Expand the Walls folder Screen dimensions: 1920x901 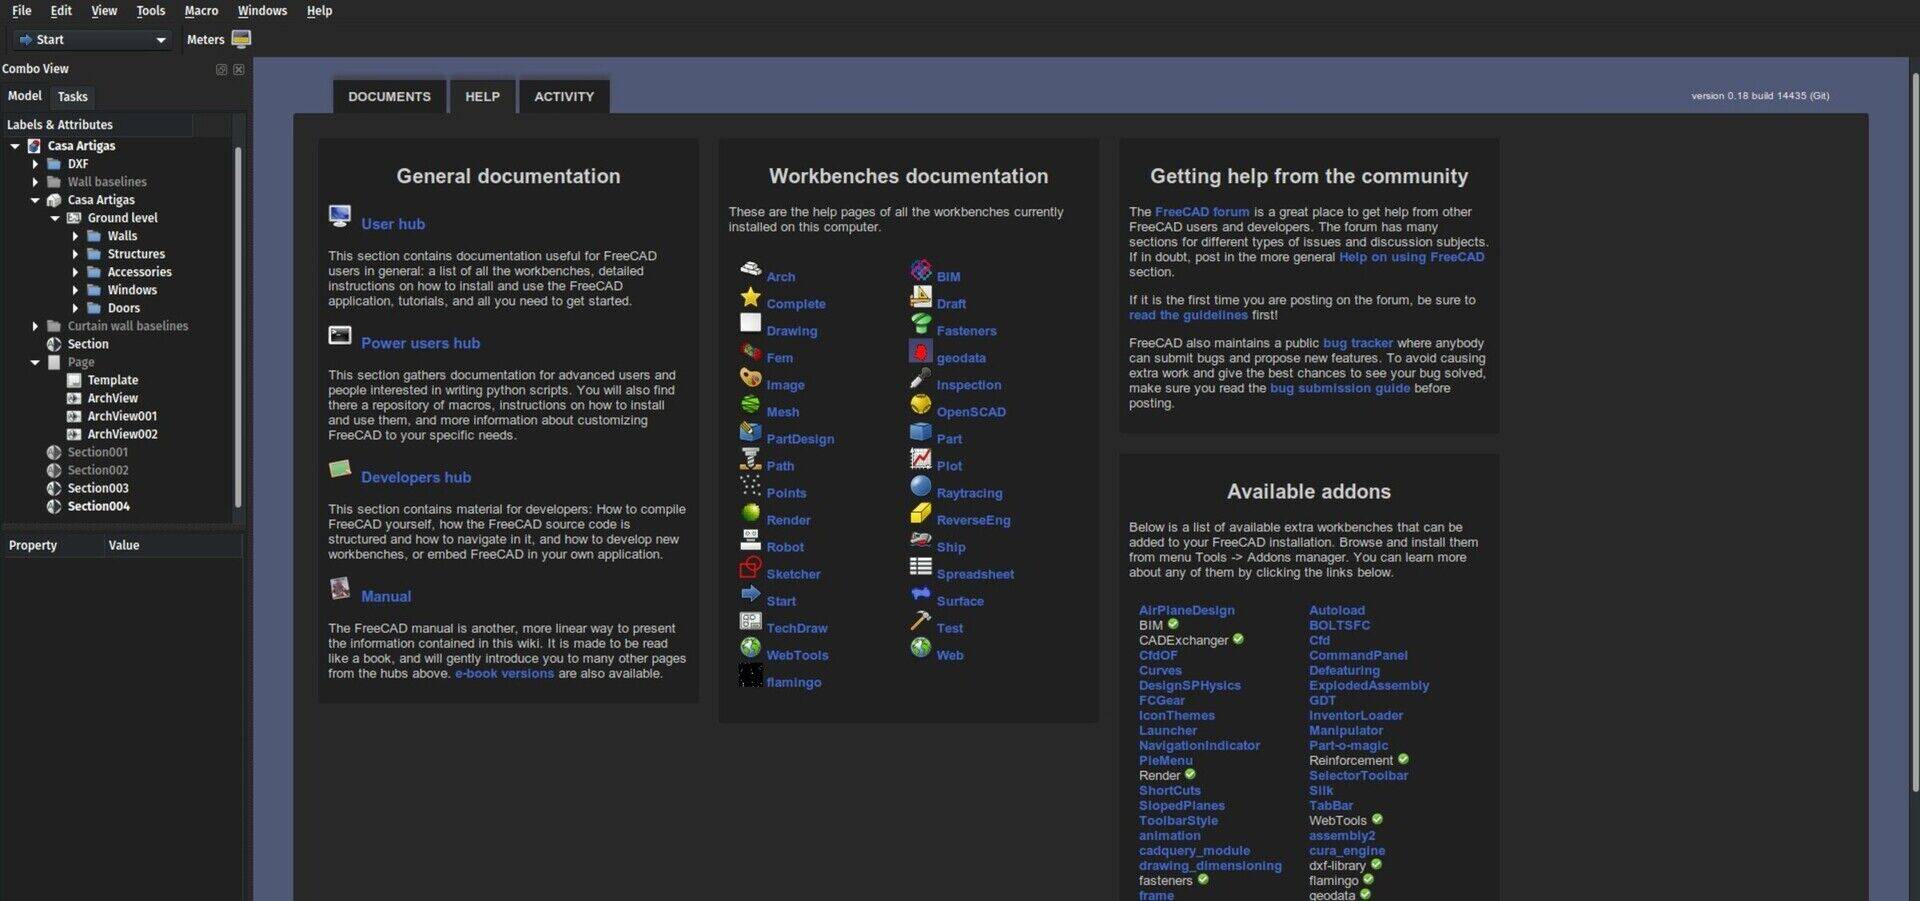coord(75,236)
